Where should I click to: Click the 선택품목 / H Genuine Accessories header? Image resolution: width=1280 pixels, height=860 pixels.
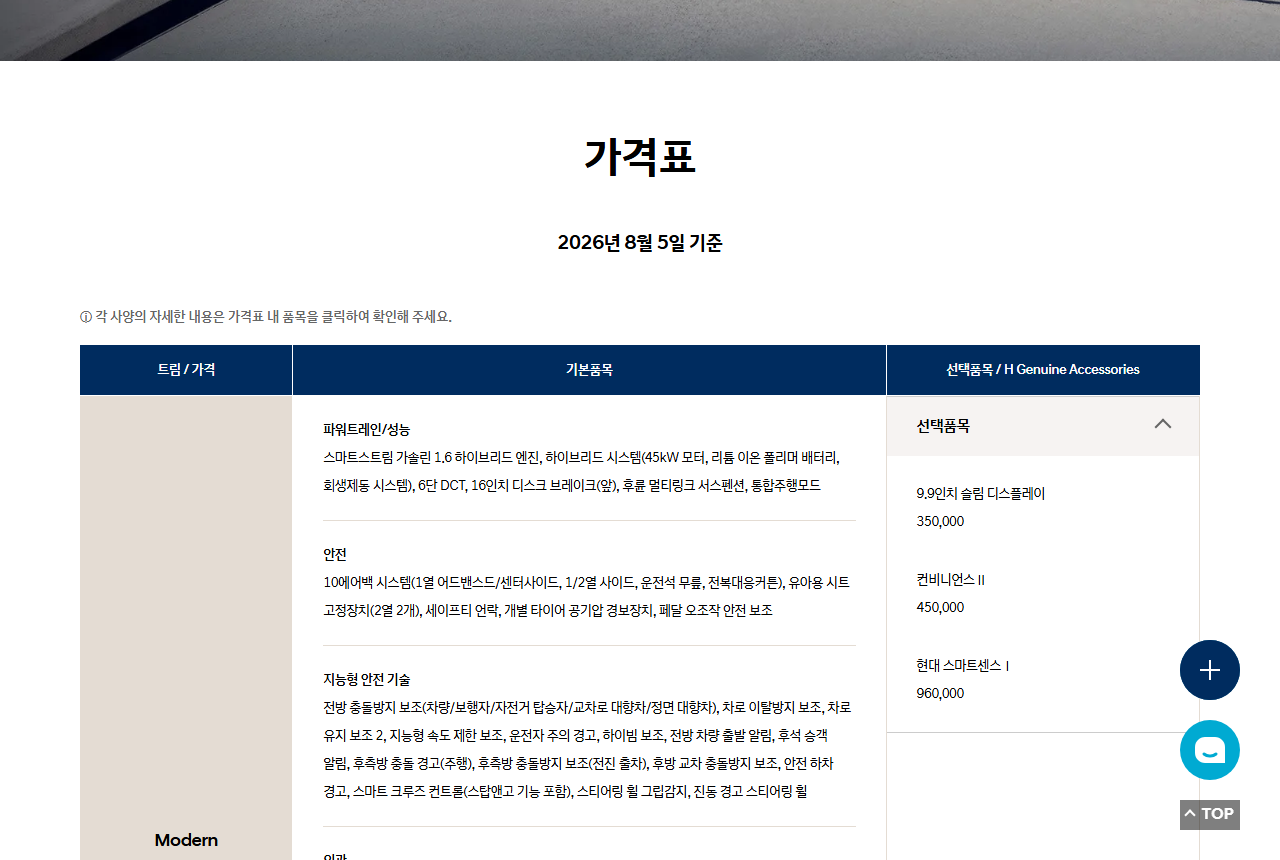point(1043,370)
